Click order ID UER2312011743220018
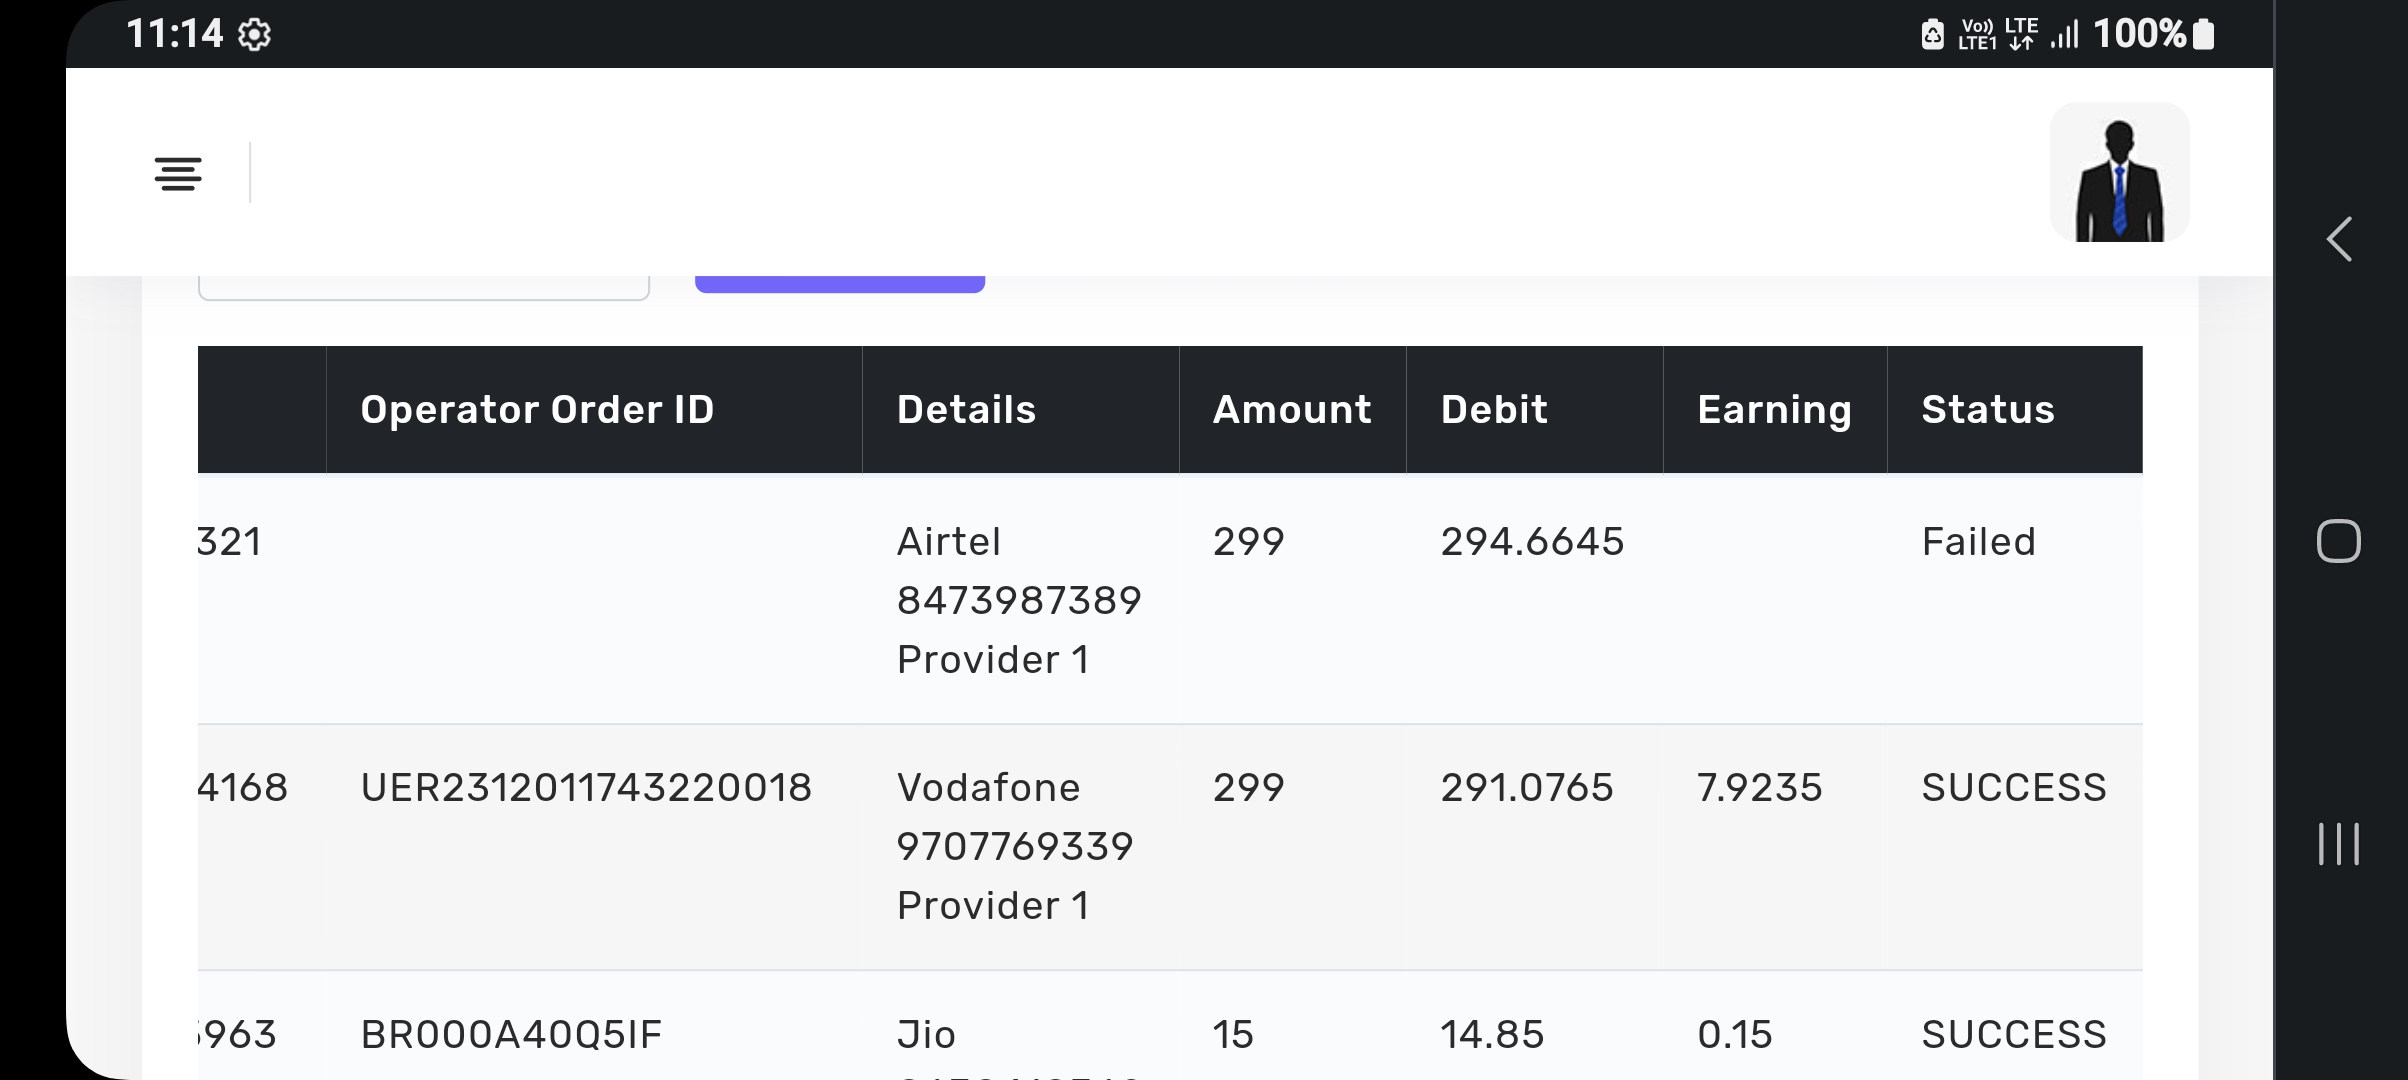The image size is (2408, 1080). (586, 788)
